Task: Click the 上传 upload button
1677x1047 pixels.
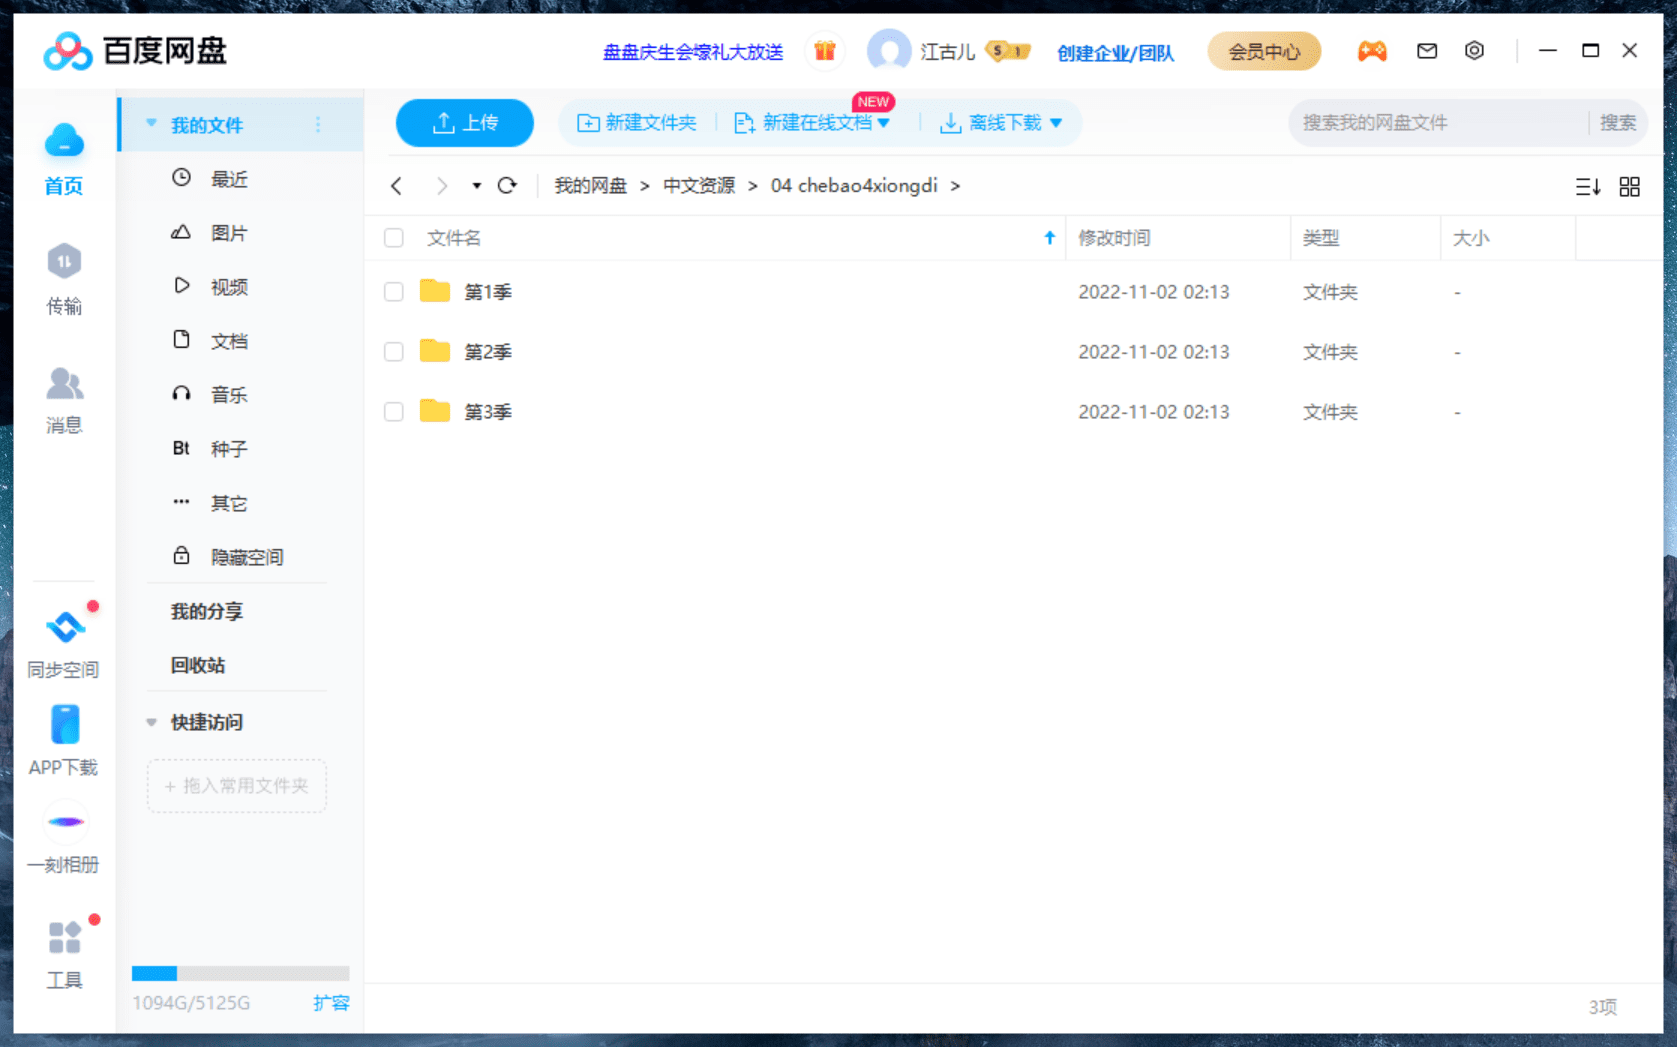Action: (x=465, y=123)
